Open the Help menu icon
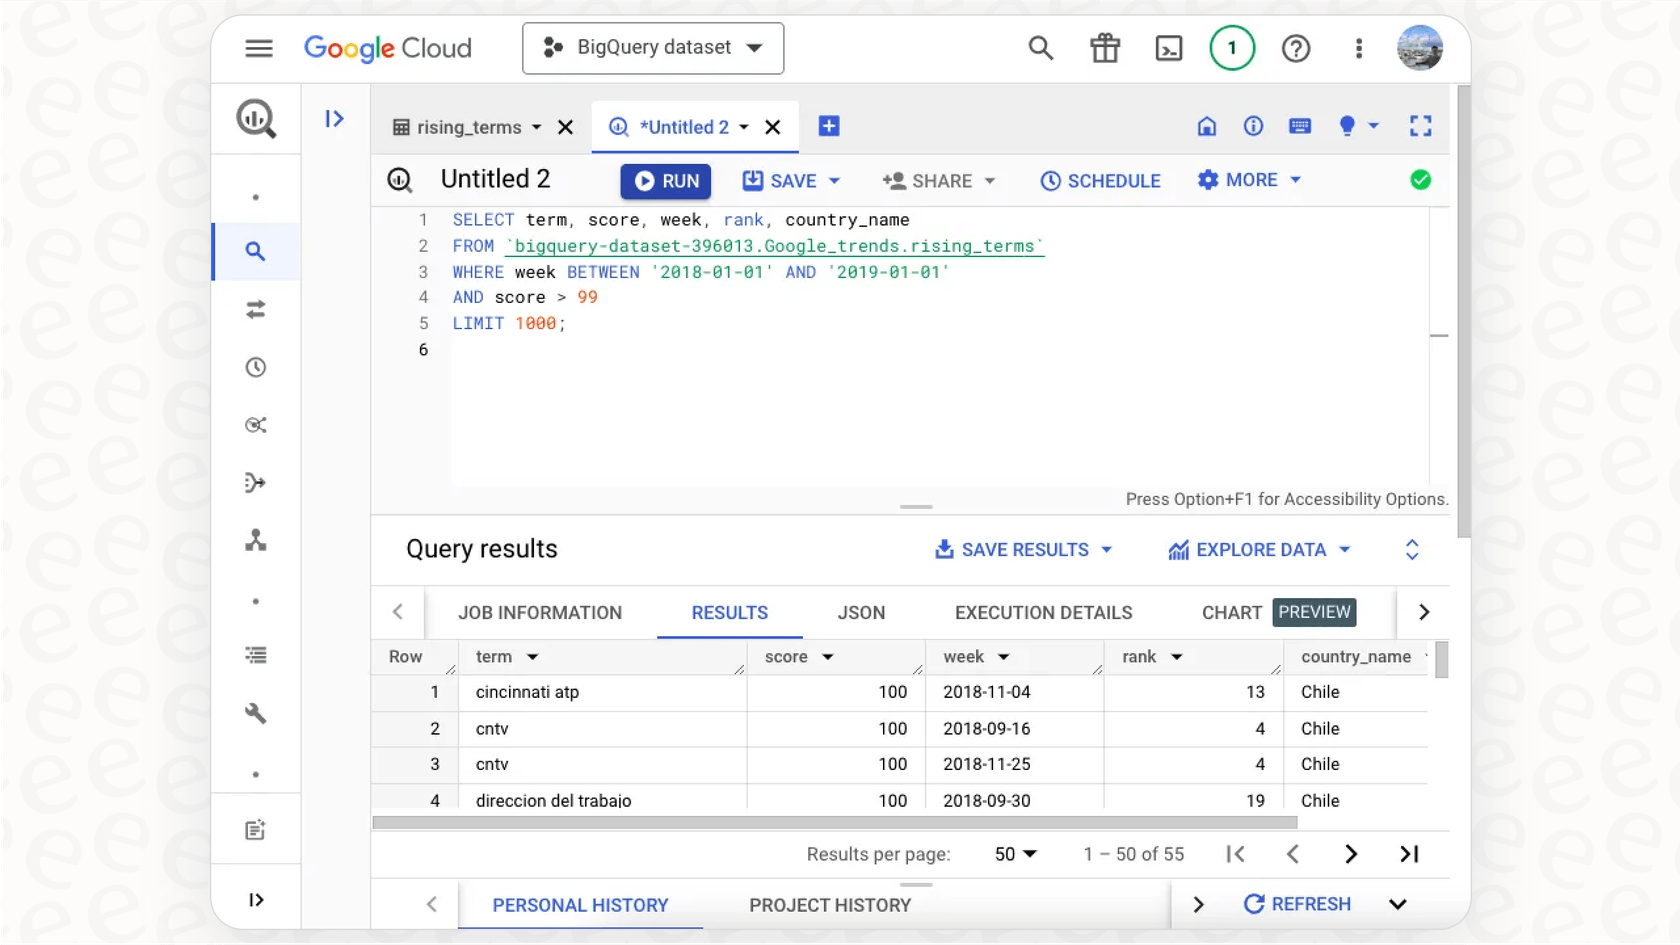This screenshot has height=945, width=1680. 1296,48
